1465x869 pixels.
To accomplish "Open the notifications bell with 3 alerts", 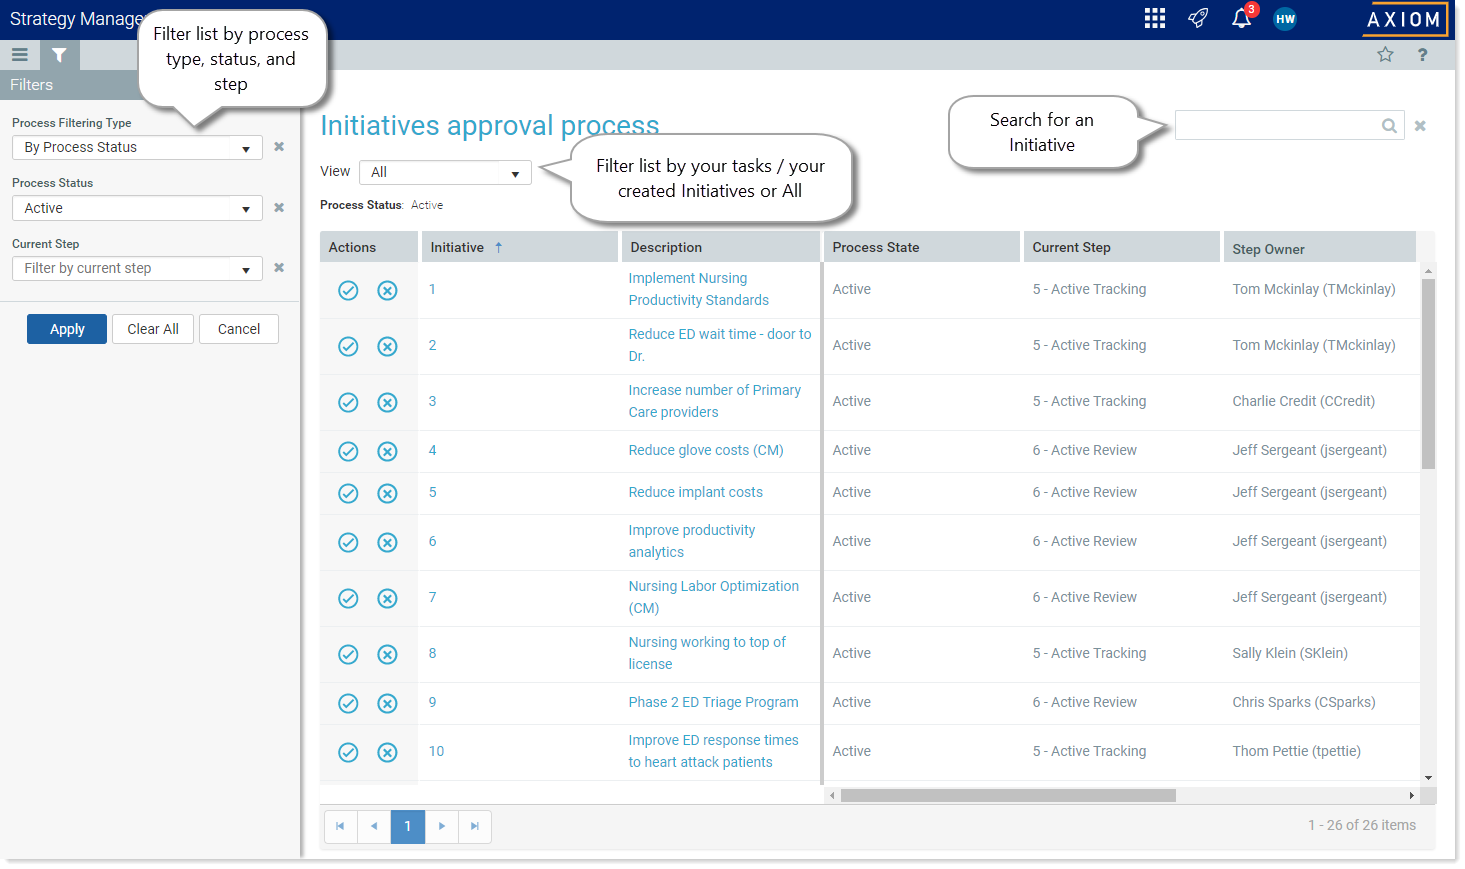I will point(1240,19).
